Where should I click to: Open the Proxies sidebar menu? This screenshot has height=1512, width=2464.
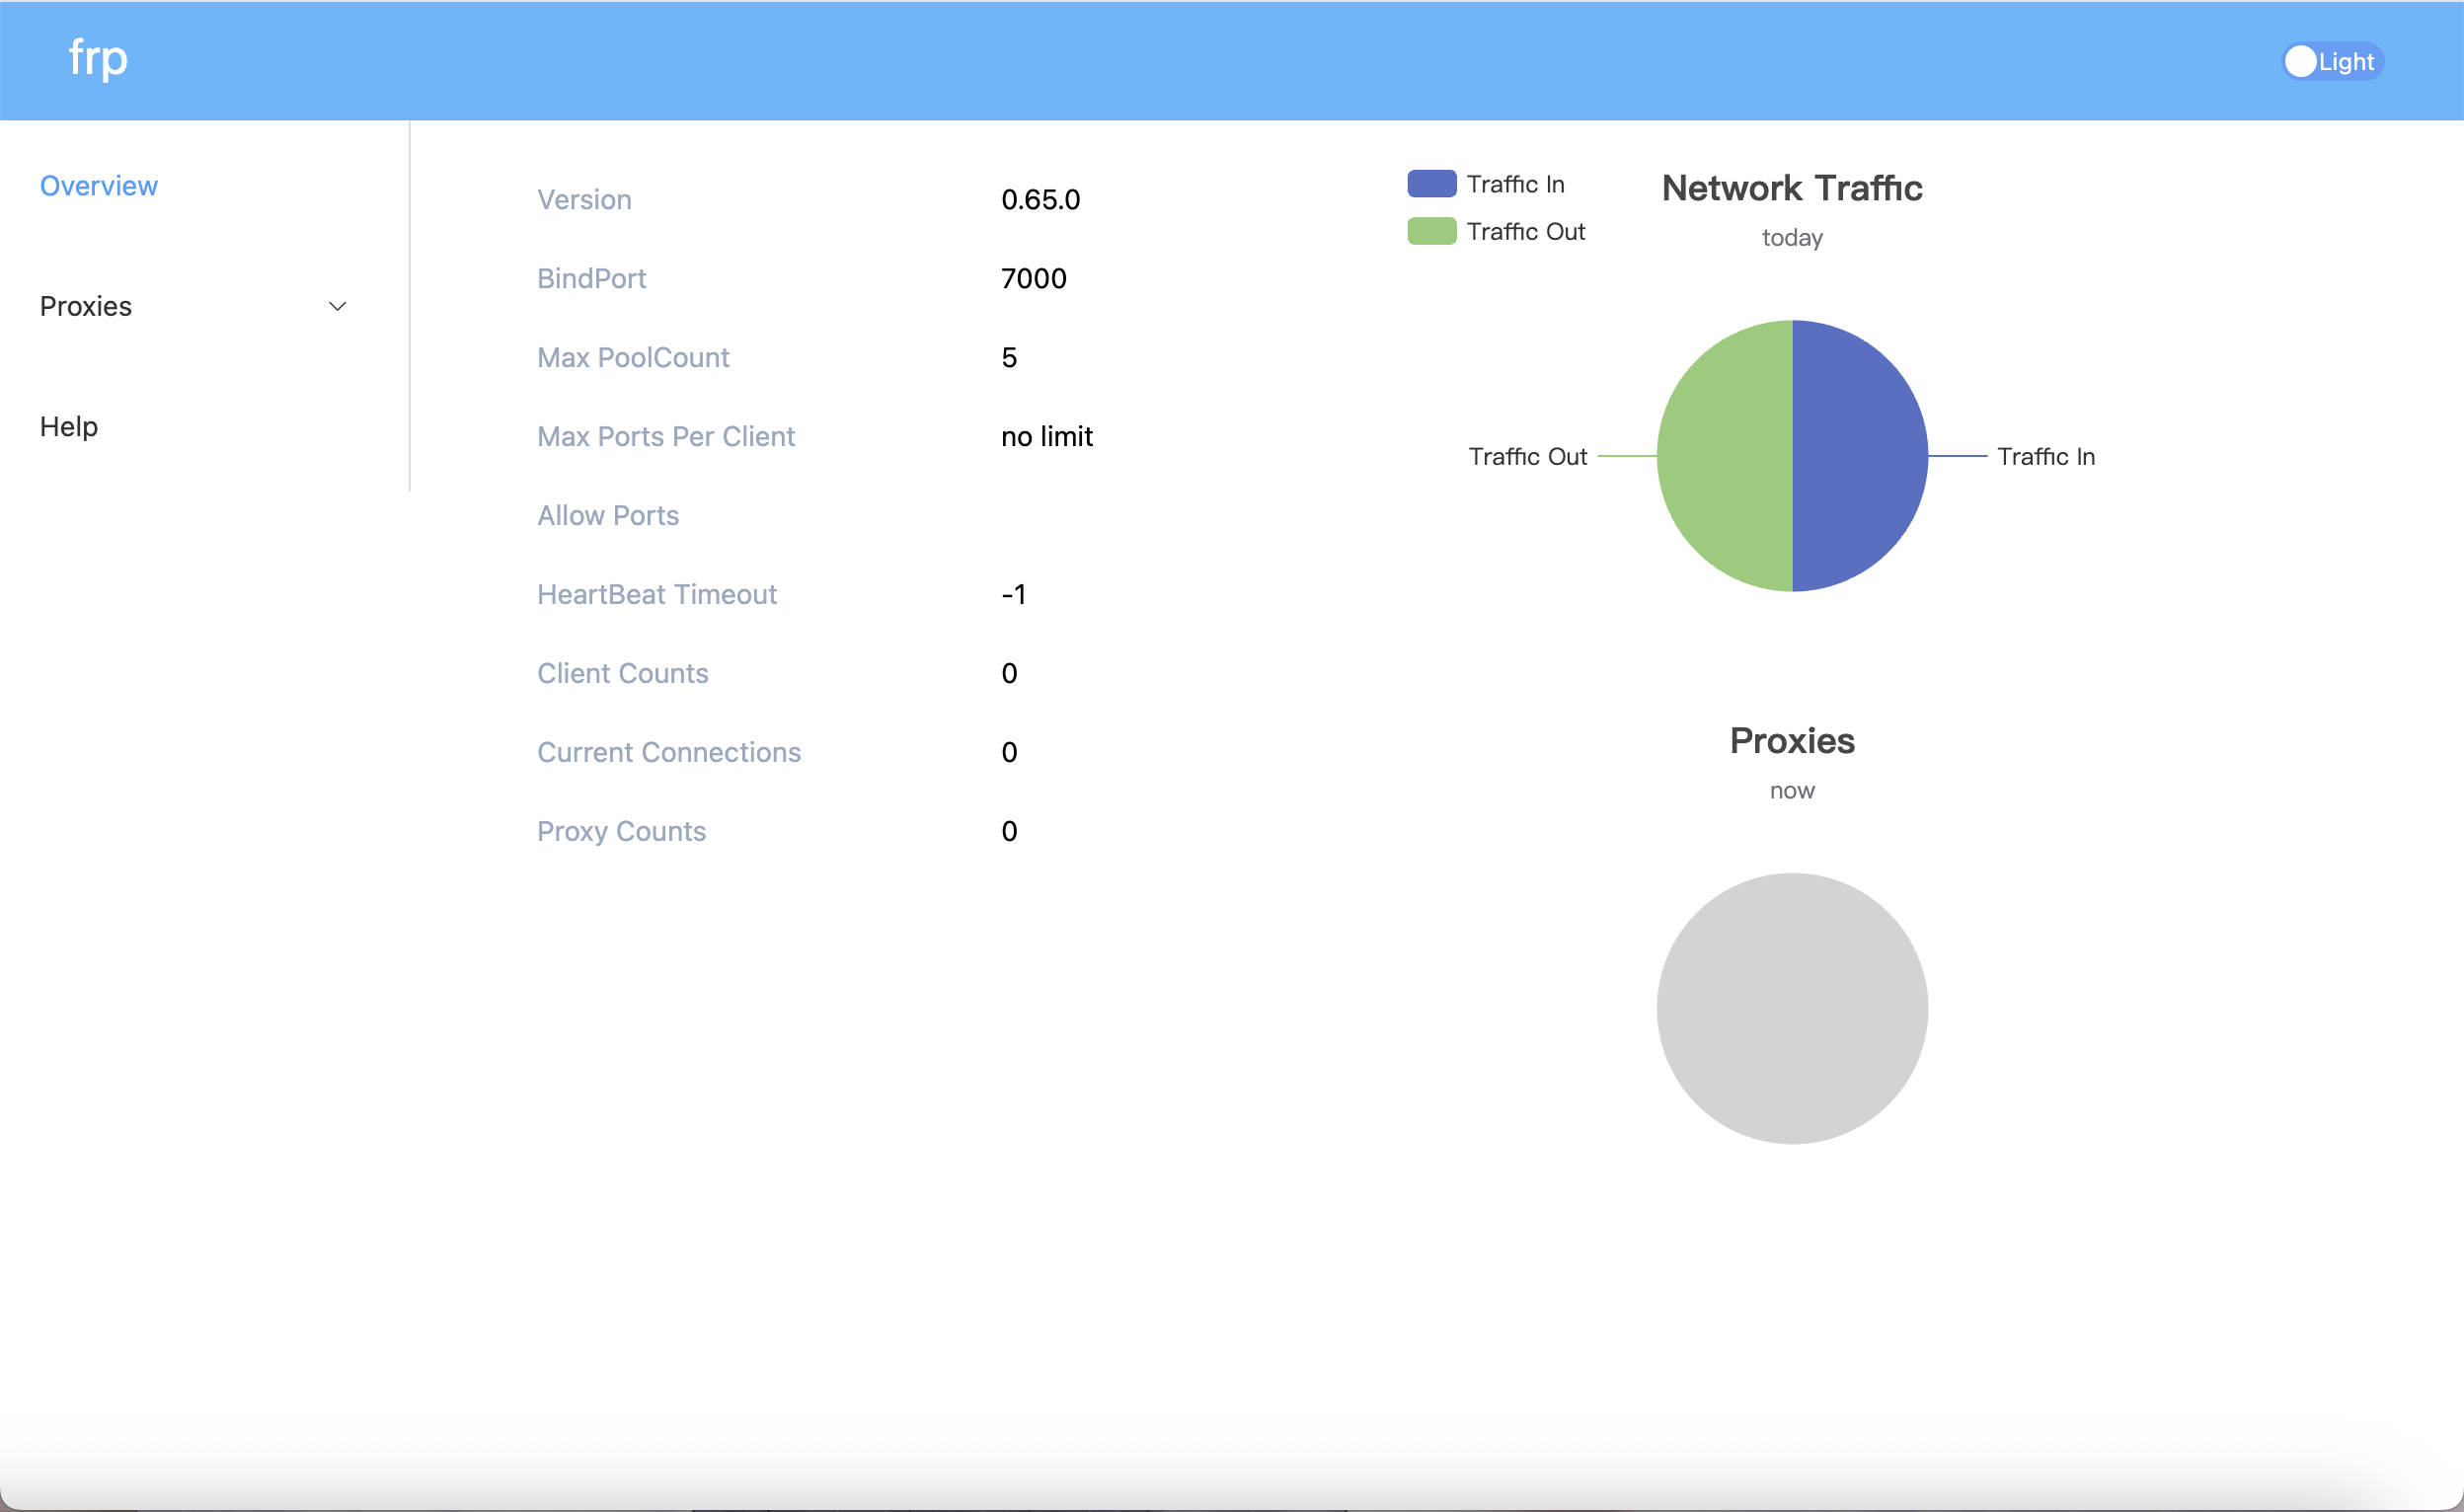[86, 306]
